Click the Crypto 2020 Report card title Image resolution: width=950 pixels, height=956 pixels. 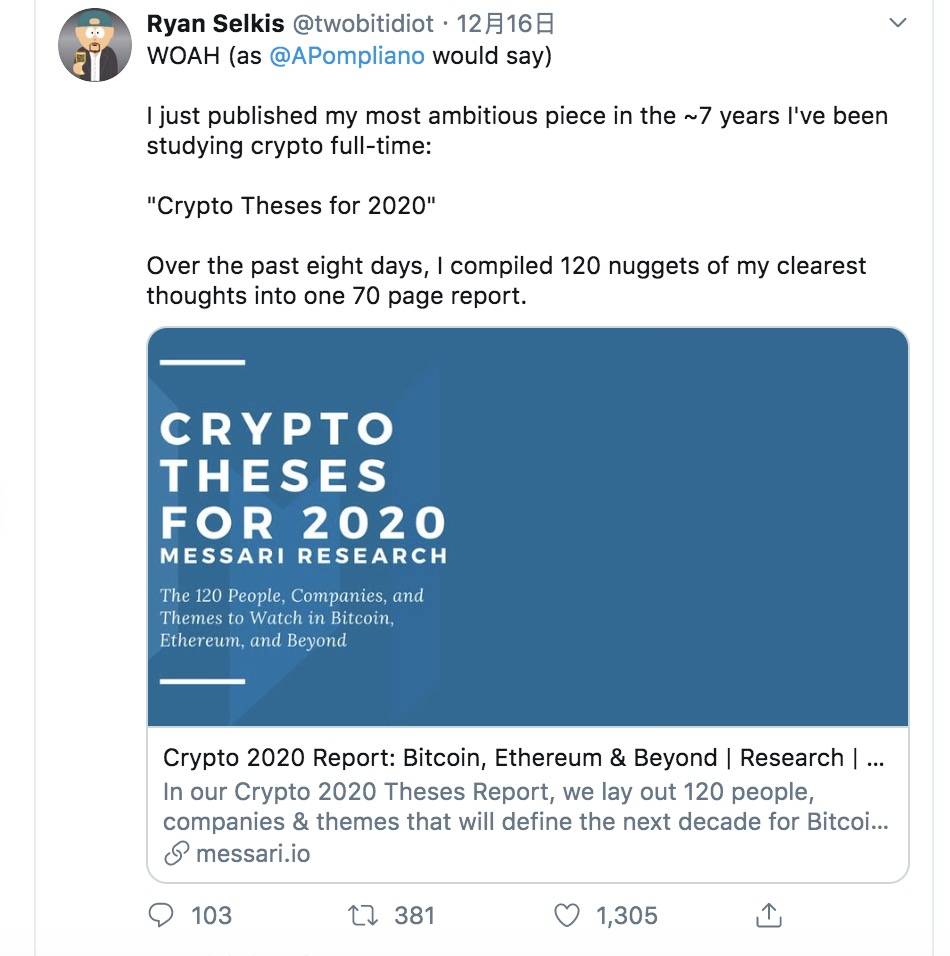[x=522, y=758]
